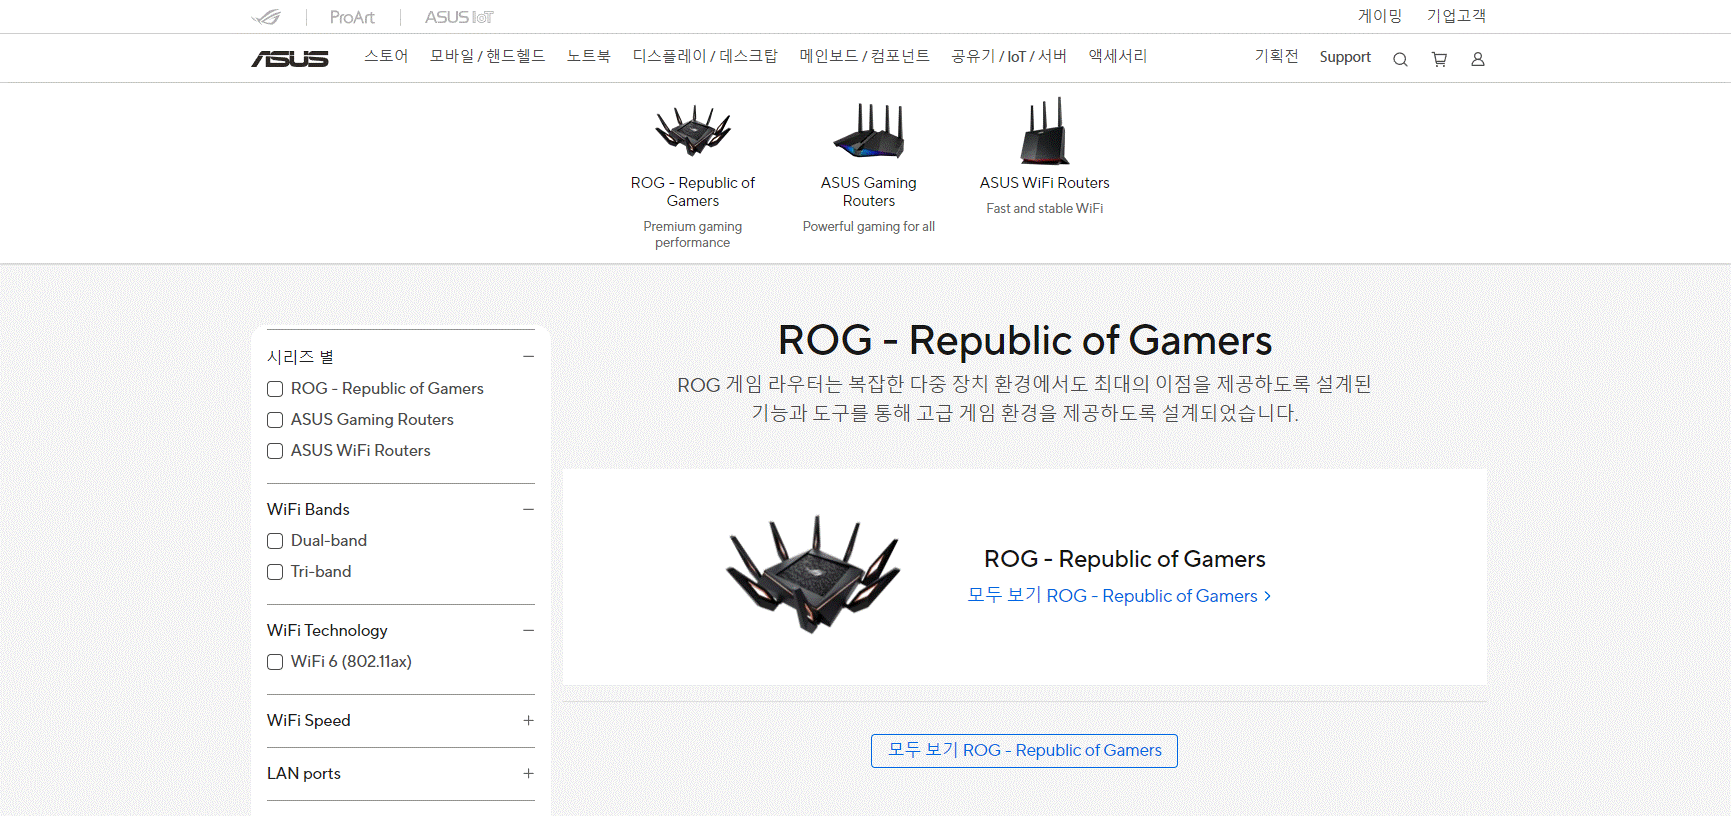Image resolution: width=1731 pixels, height=816 pixels.
Task: Click ROG router product image in card
Action: pyautogui.click(x=813, y=574)
